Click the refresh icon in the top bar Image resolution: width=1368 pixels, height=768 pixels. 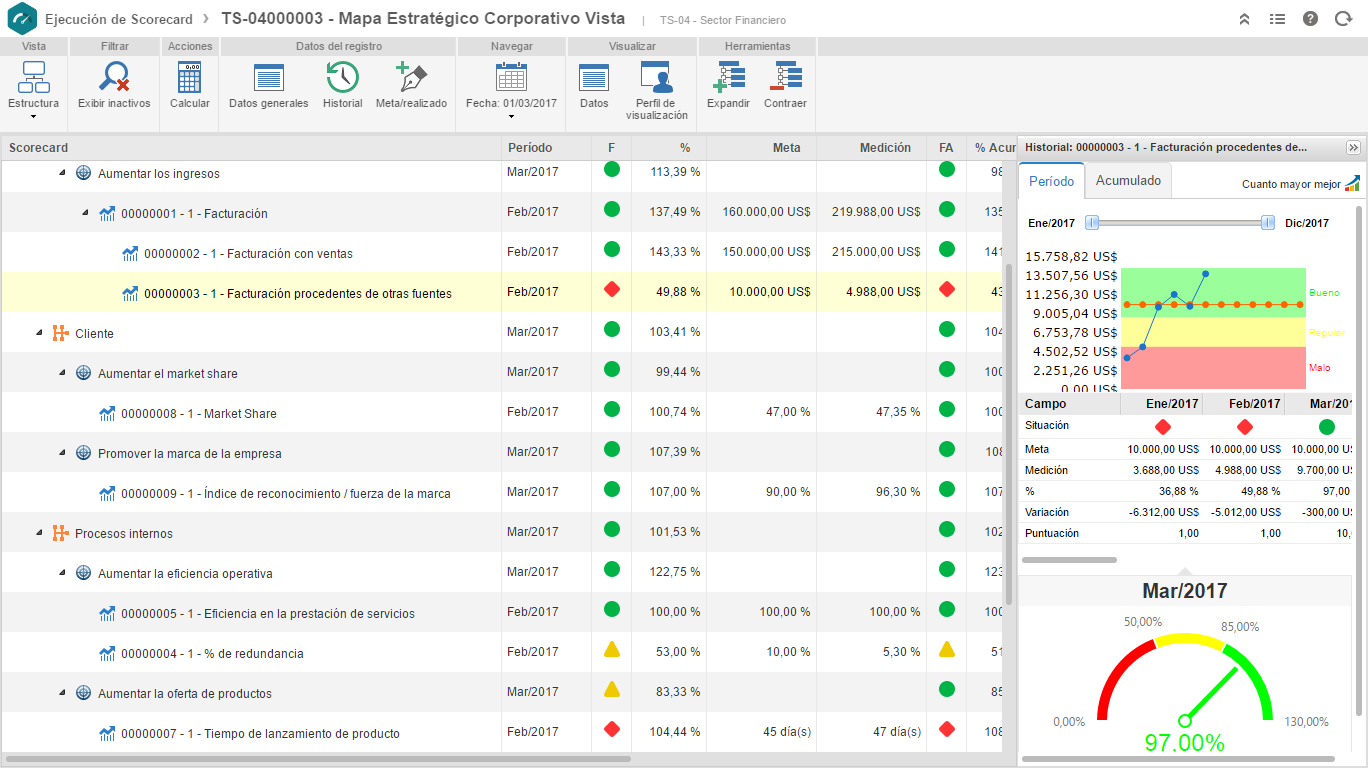pyautogui.click(x=1343, y=18)
